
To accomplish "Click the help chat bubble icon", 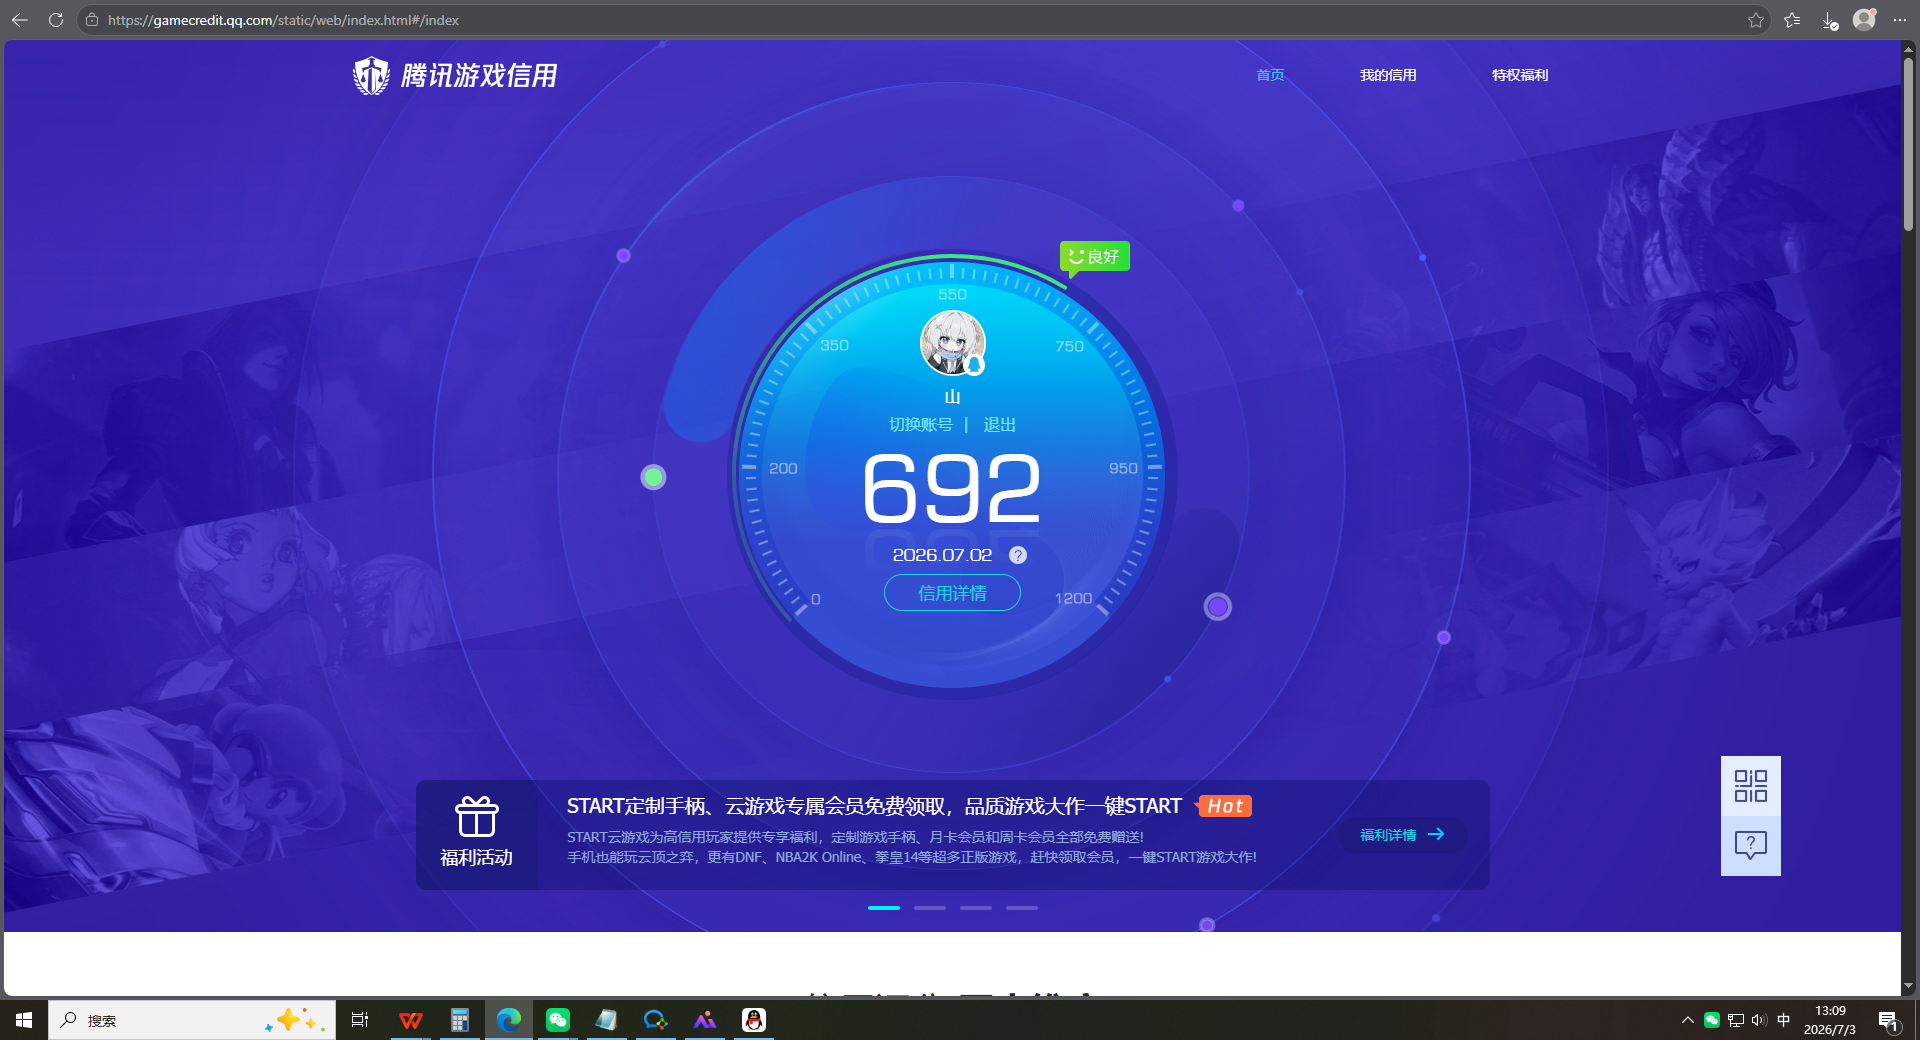I will [x=1751, y=846].
